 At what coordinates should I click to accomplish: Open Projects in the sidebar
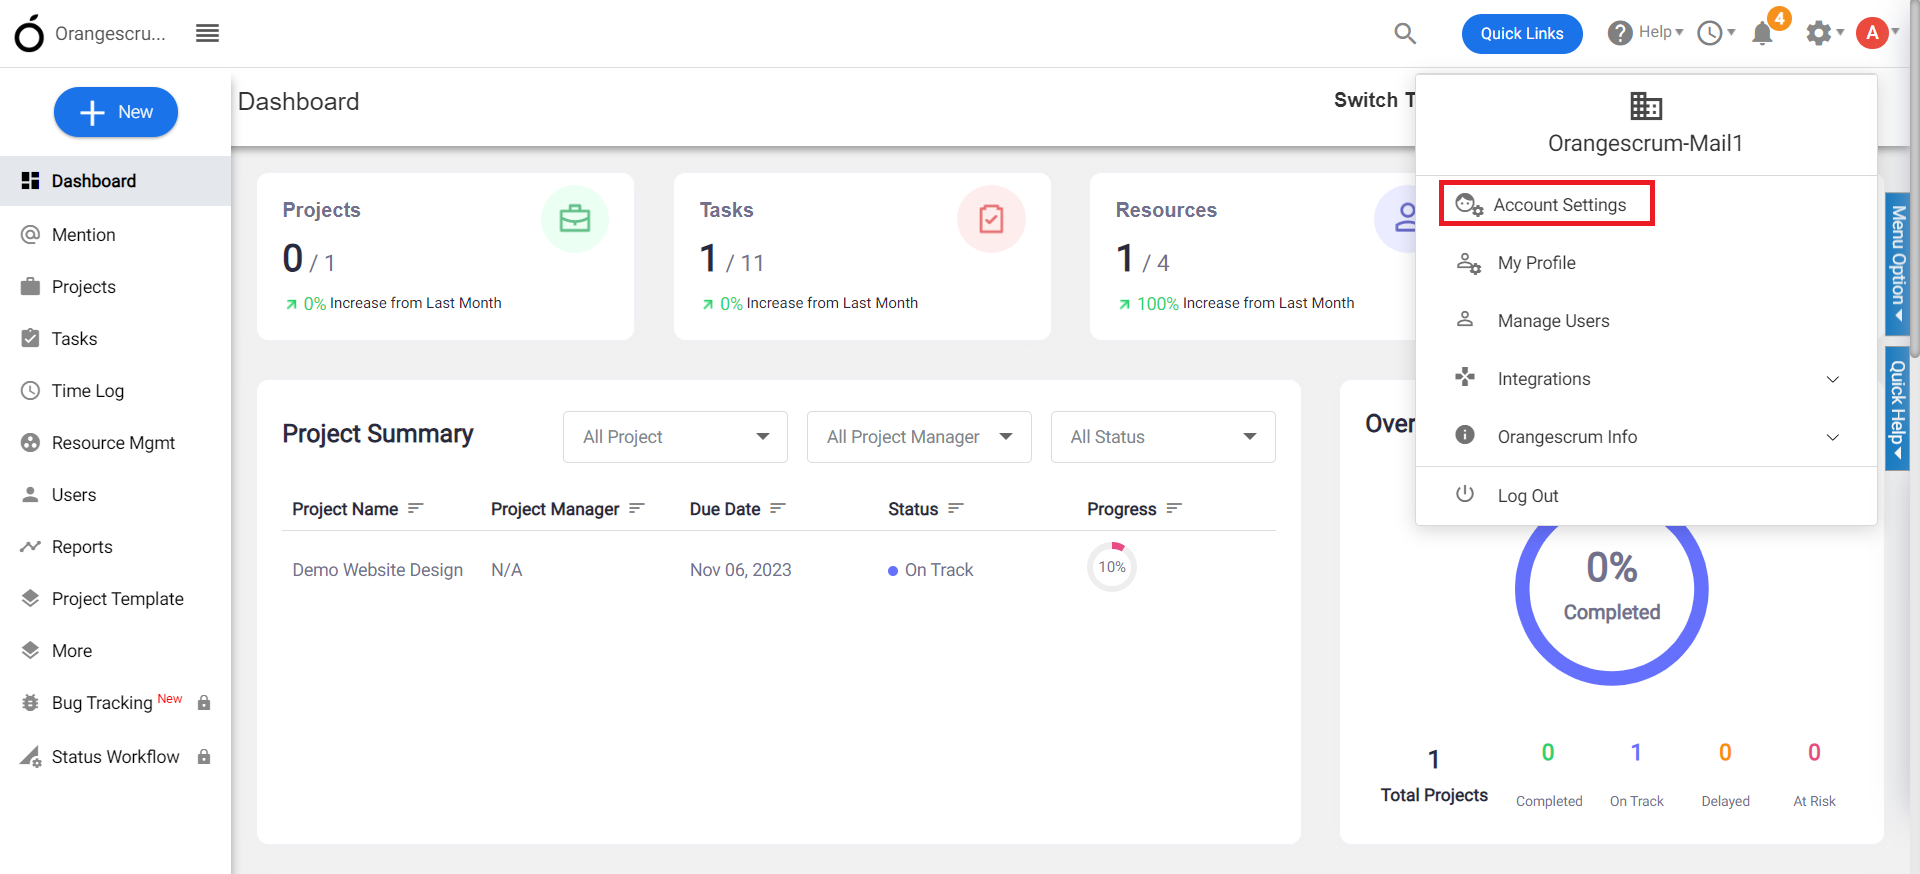click(x=115, y=287)
